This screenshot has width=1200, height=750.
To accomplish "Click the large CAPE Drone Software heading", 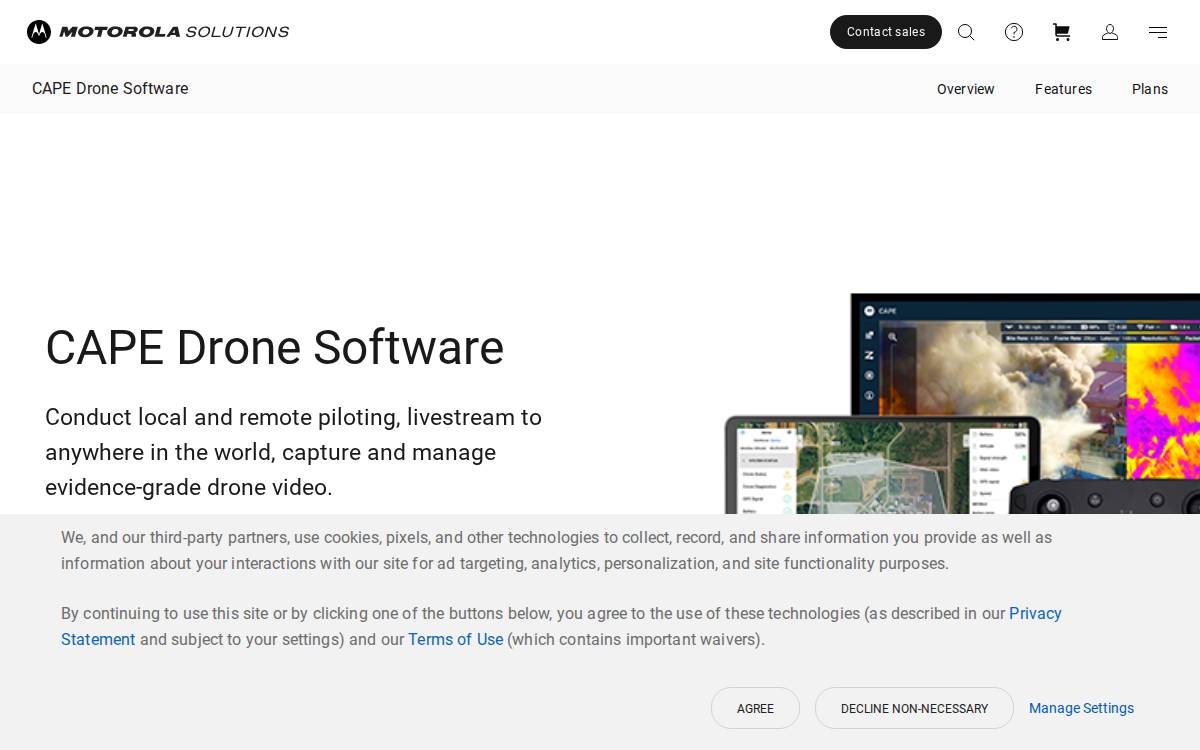I will 274,348.
